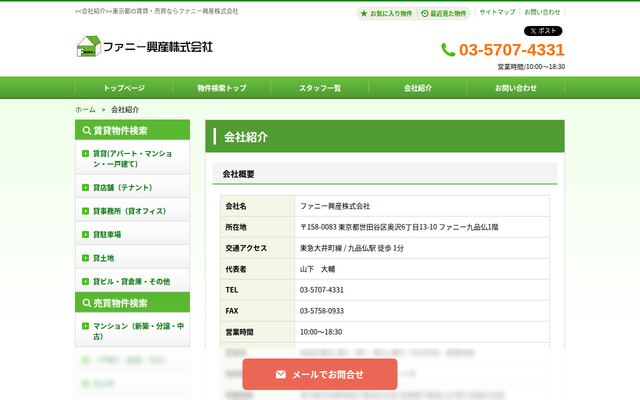
Task: Click the 営業時間 table label
Action: click(x=239, y=332)
